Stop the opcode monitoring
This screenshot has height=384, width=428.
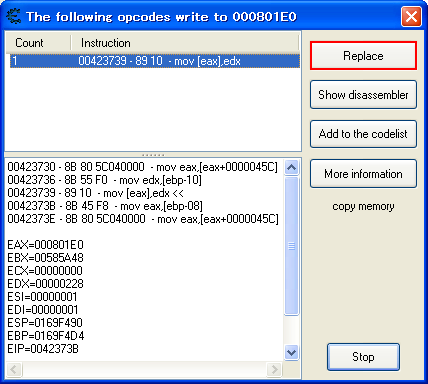(x=363, y=357)
